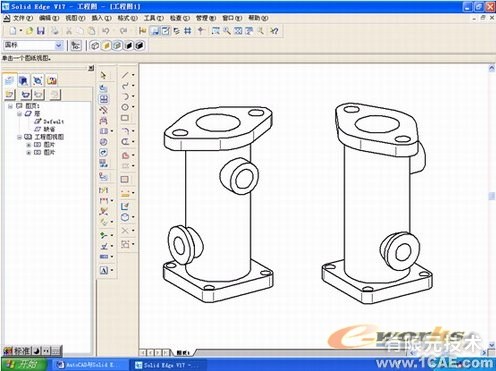This screenshot has width=496, height=371.
Task: Click the Print icon in the main toolbar
Action: (54, 31)
